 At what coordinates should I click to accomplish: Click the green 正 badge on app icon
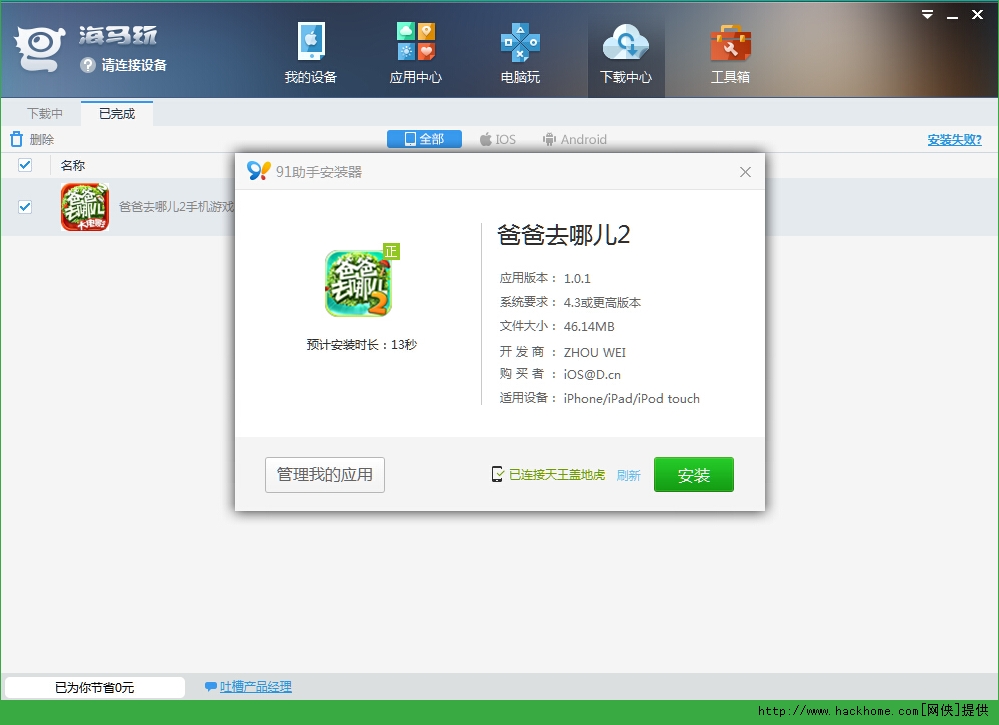click(x=391, y=251)
